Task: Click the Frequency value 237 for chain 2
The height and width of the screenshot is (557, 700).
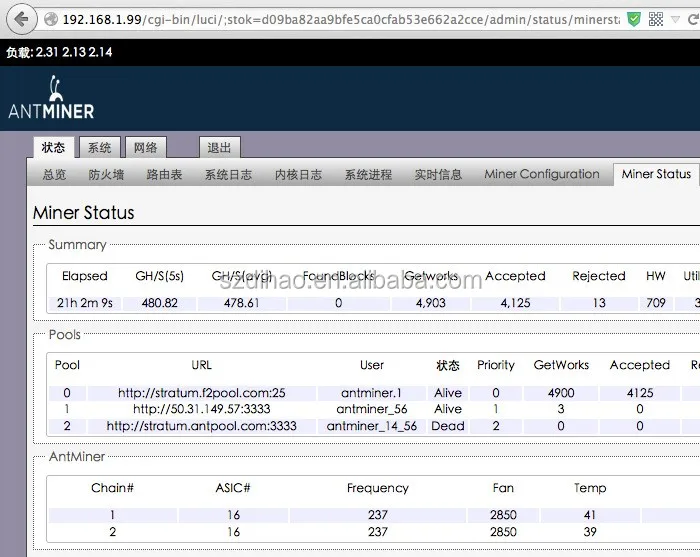Action: pyautogui.click(x=378, y=532)
